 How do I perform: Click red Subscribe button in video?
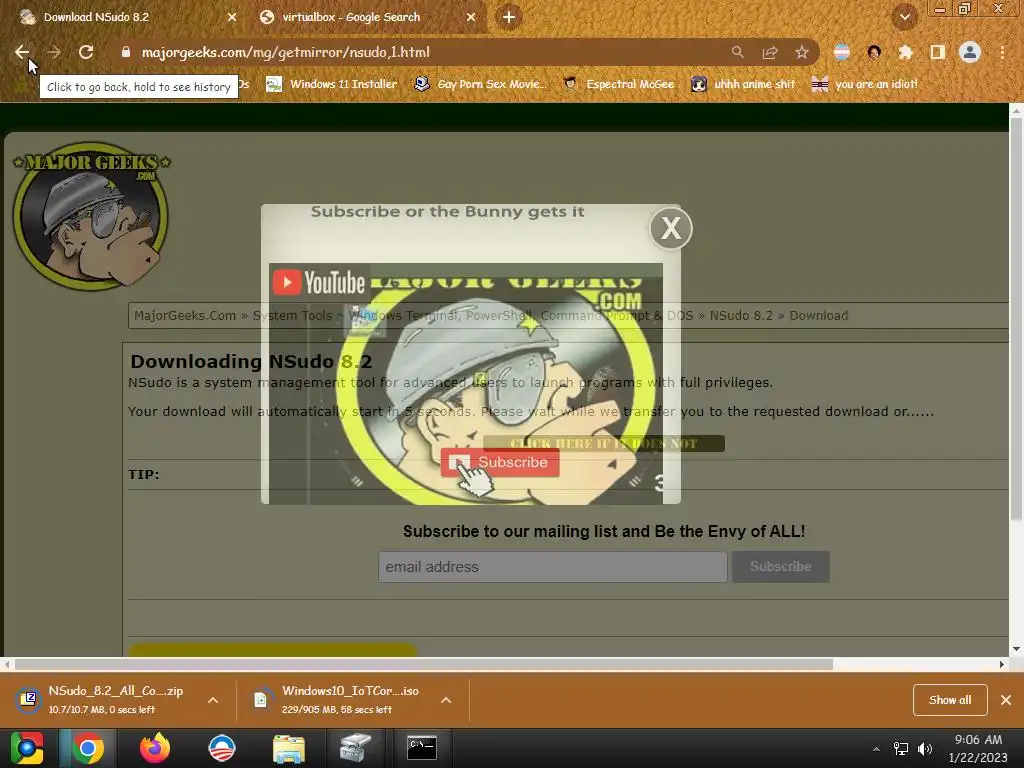click(x=500, y=462)
